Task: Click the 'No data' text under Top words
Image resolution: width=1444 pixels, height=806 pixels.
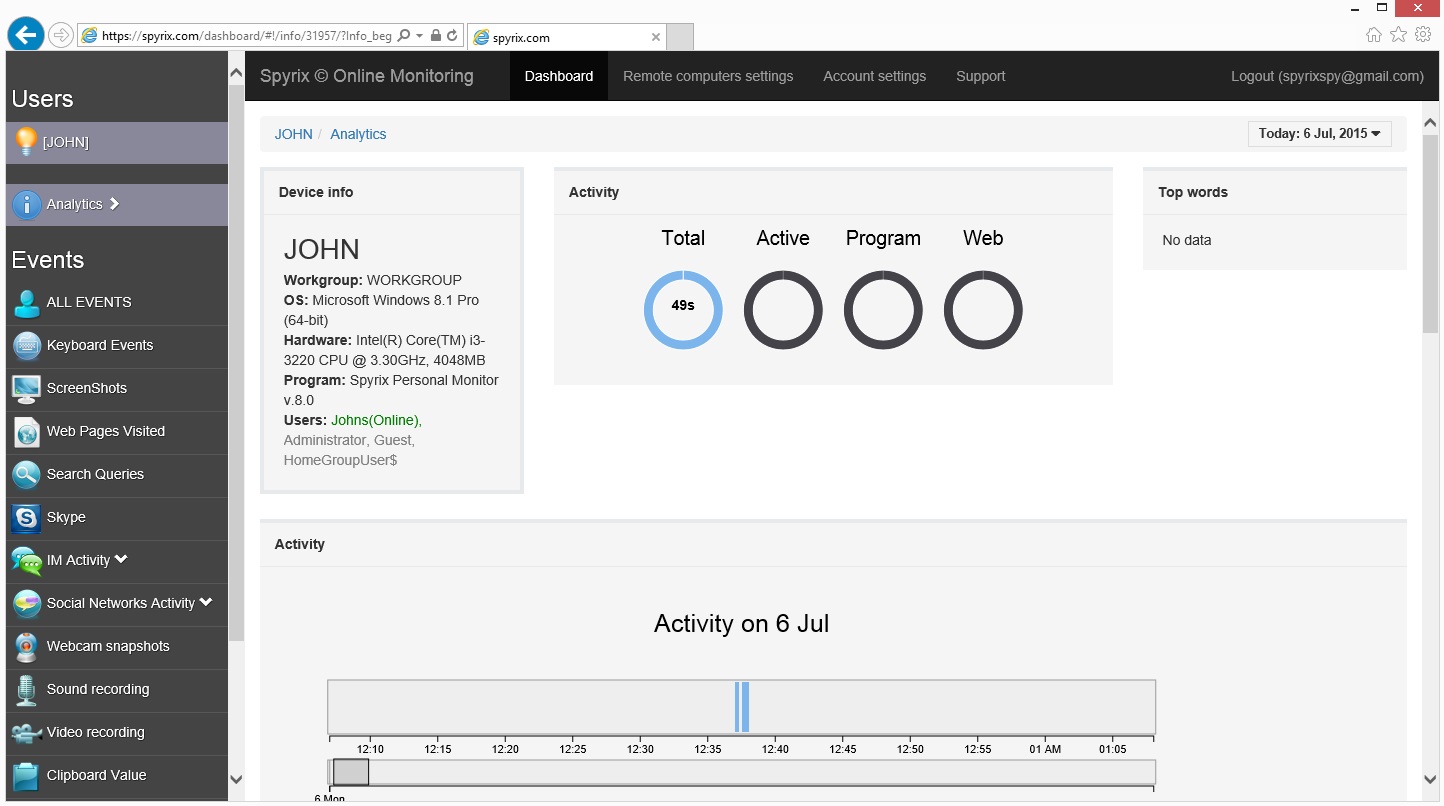Action: point(1187,240)
